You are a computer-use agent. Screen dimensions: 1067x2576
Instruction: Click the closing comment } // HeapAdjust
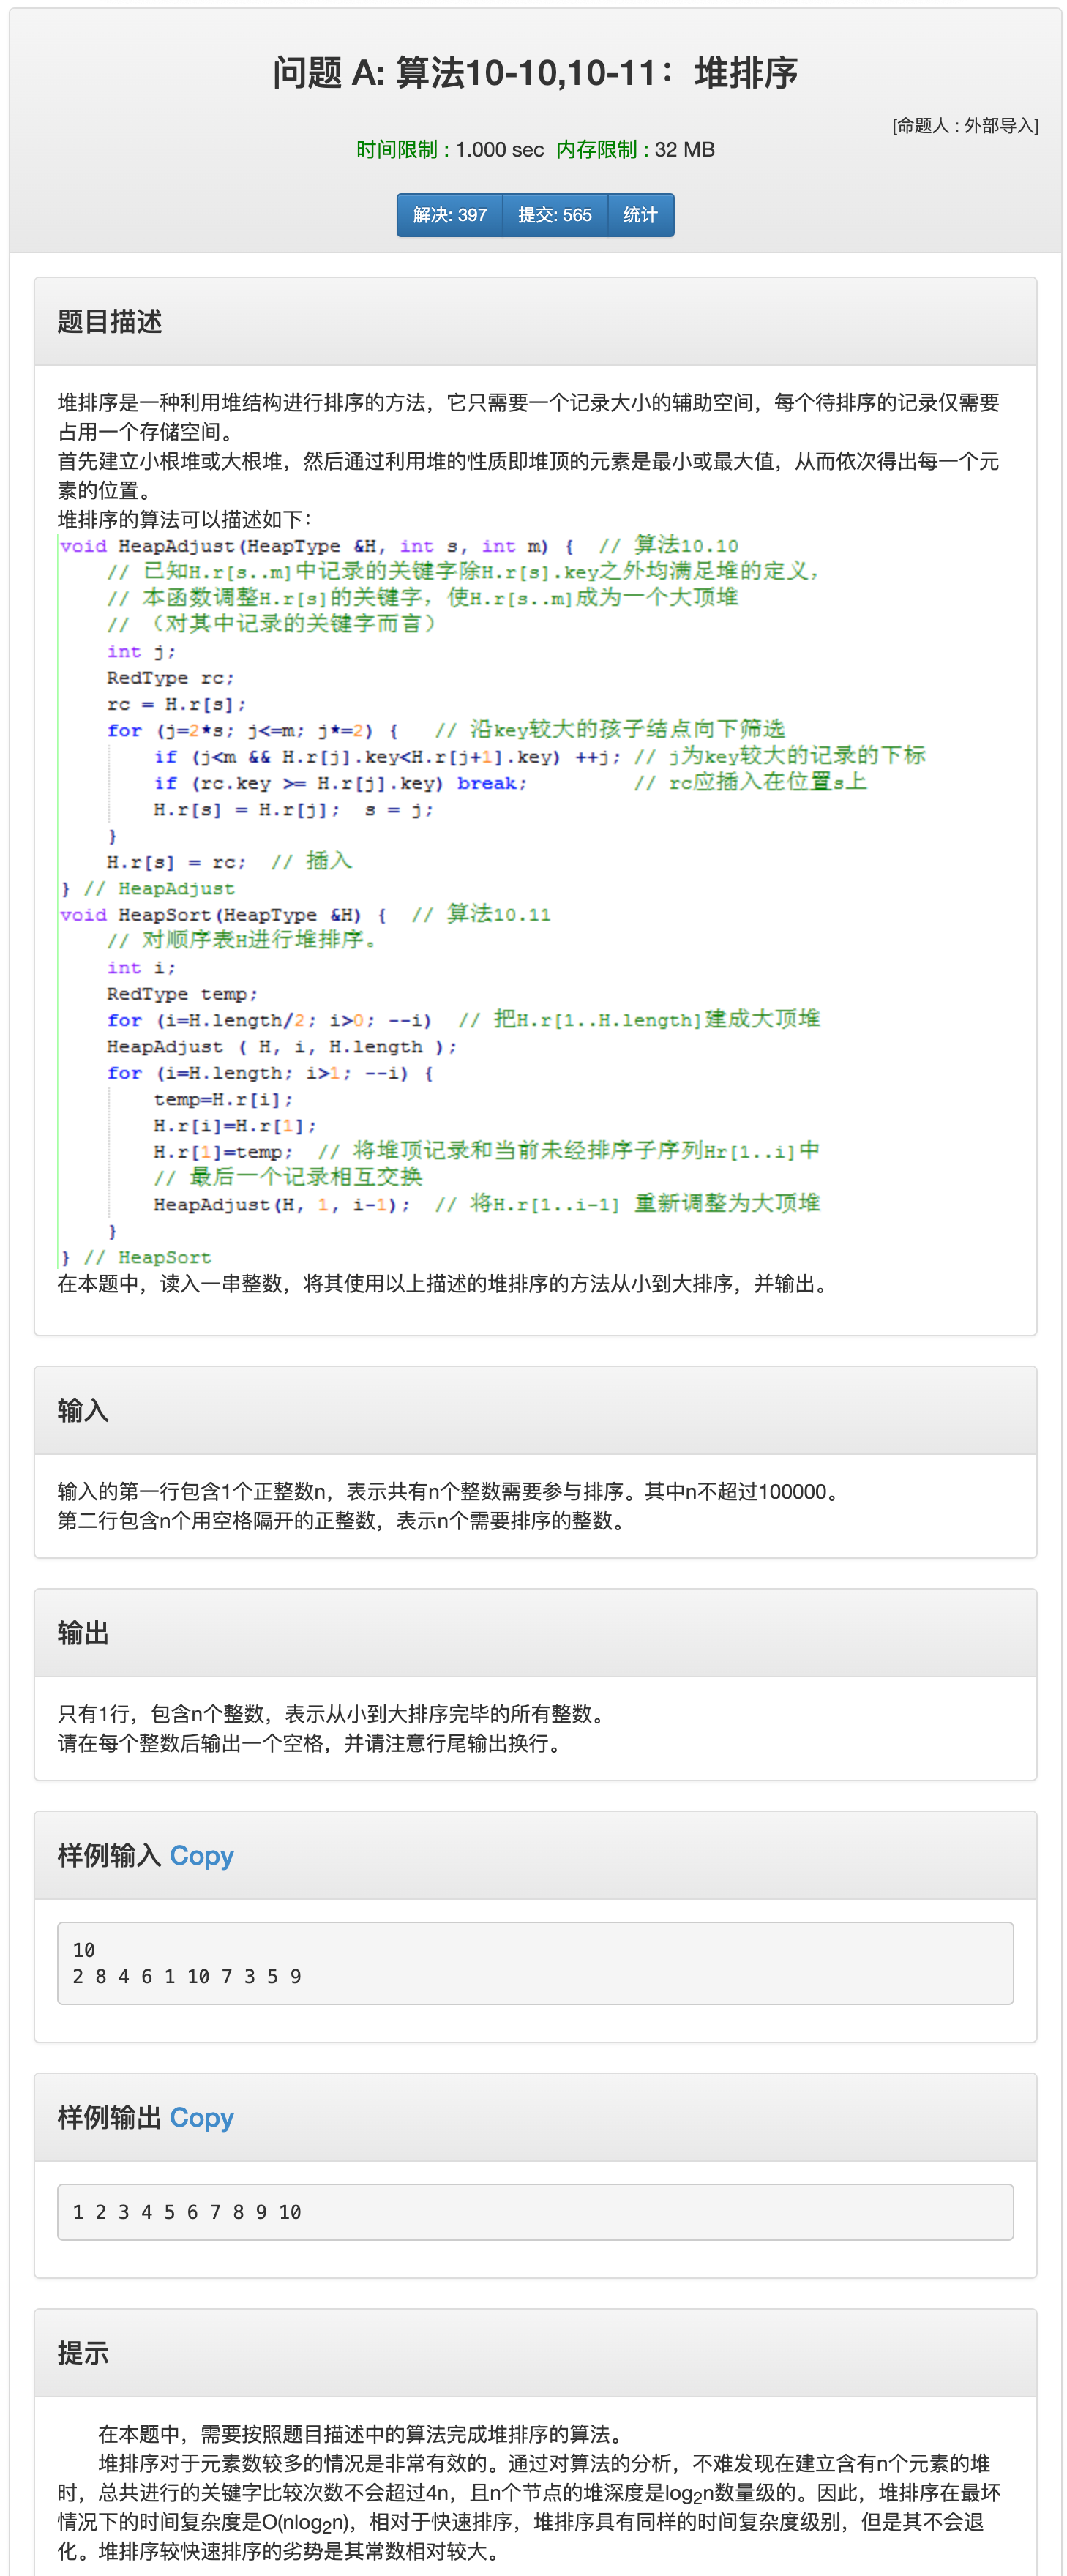coord(148,888)
